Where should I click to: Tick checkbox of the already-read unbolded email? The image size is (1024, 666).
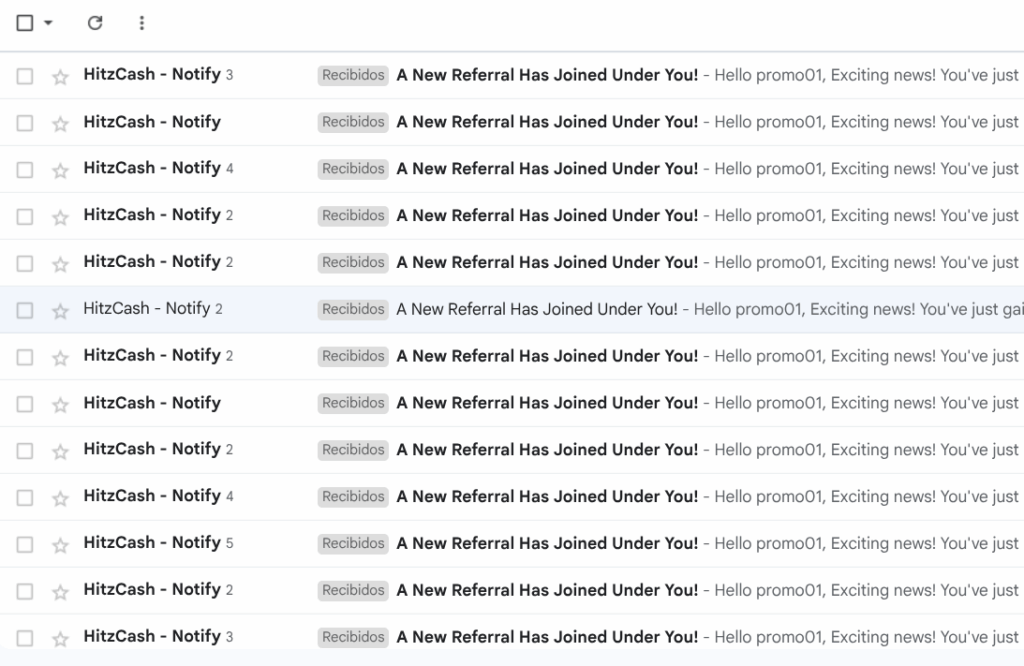(x=25, y=310)
